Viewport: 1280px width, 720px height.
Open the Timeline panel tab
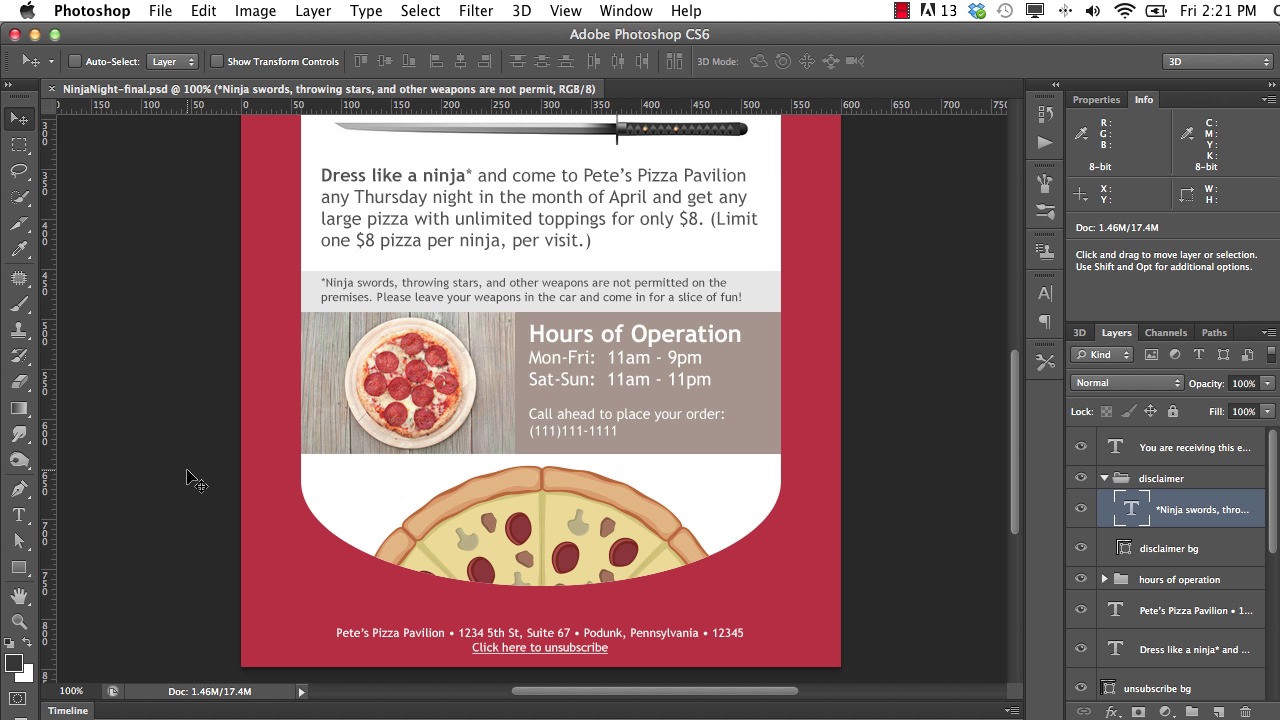tap(68, 711)
